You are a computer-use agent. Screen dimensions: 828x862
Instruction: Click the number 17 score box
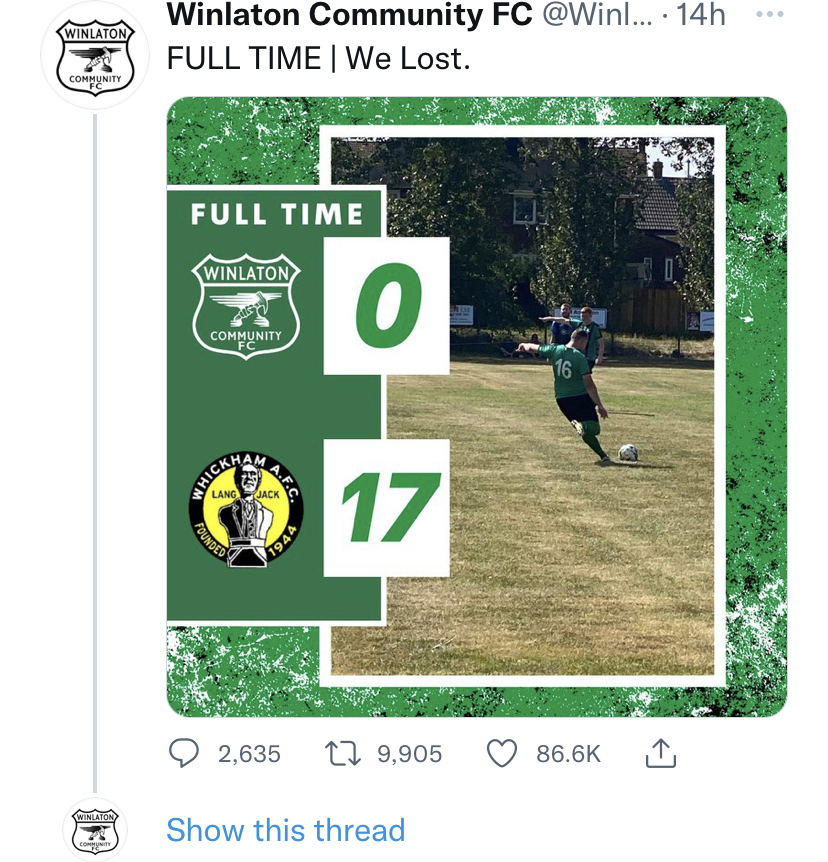pos(388,507)
